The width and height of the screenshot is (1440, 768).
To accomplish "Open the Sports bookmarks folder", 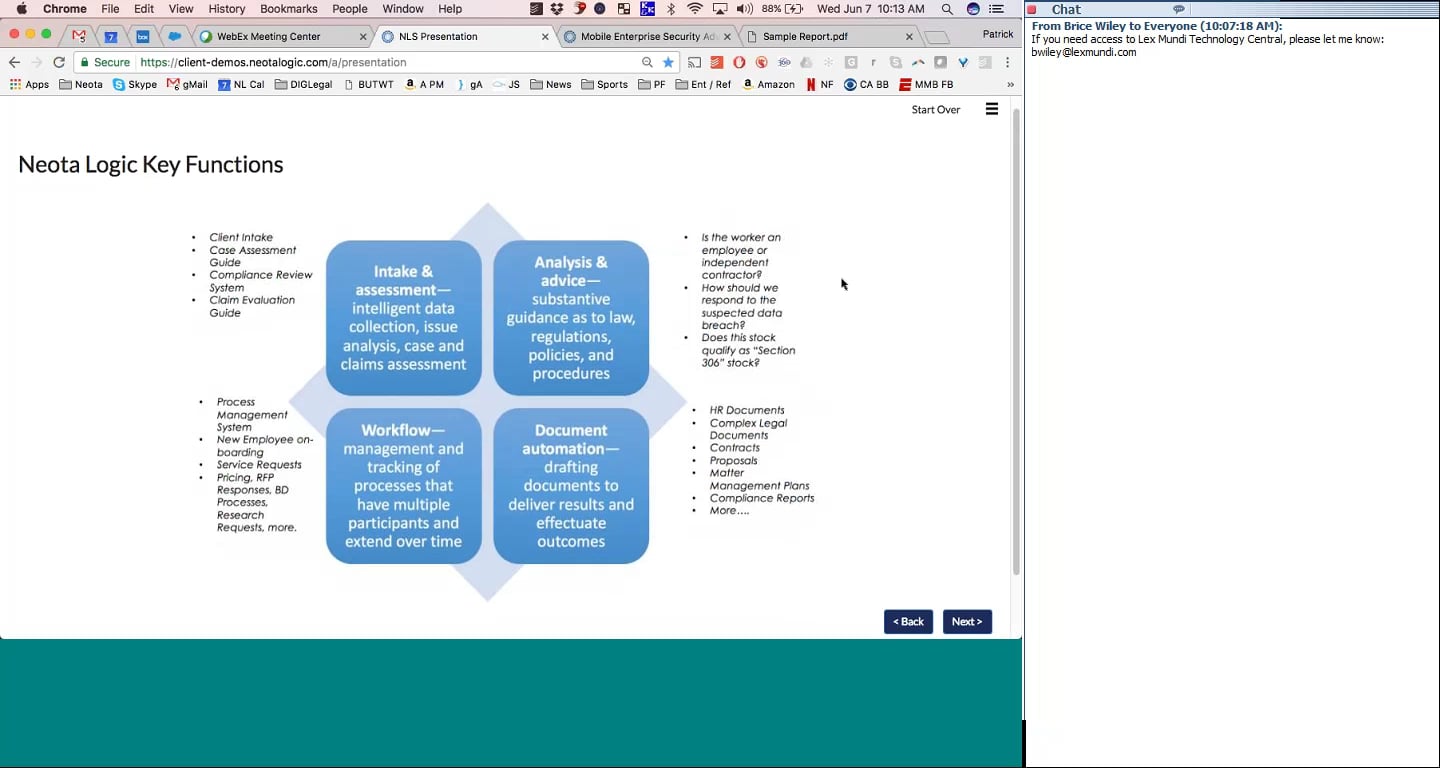I will point(604,85).
